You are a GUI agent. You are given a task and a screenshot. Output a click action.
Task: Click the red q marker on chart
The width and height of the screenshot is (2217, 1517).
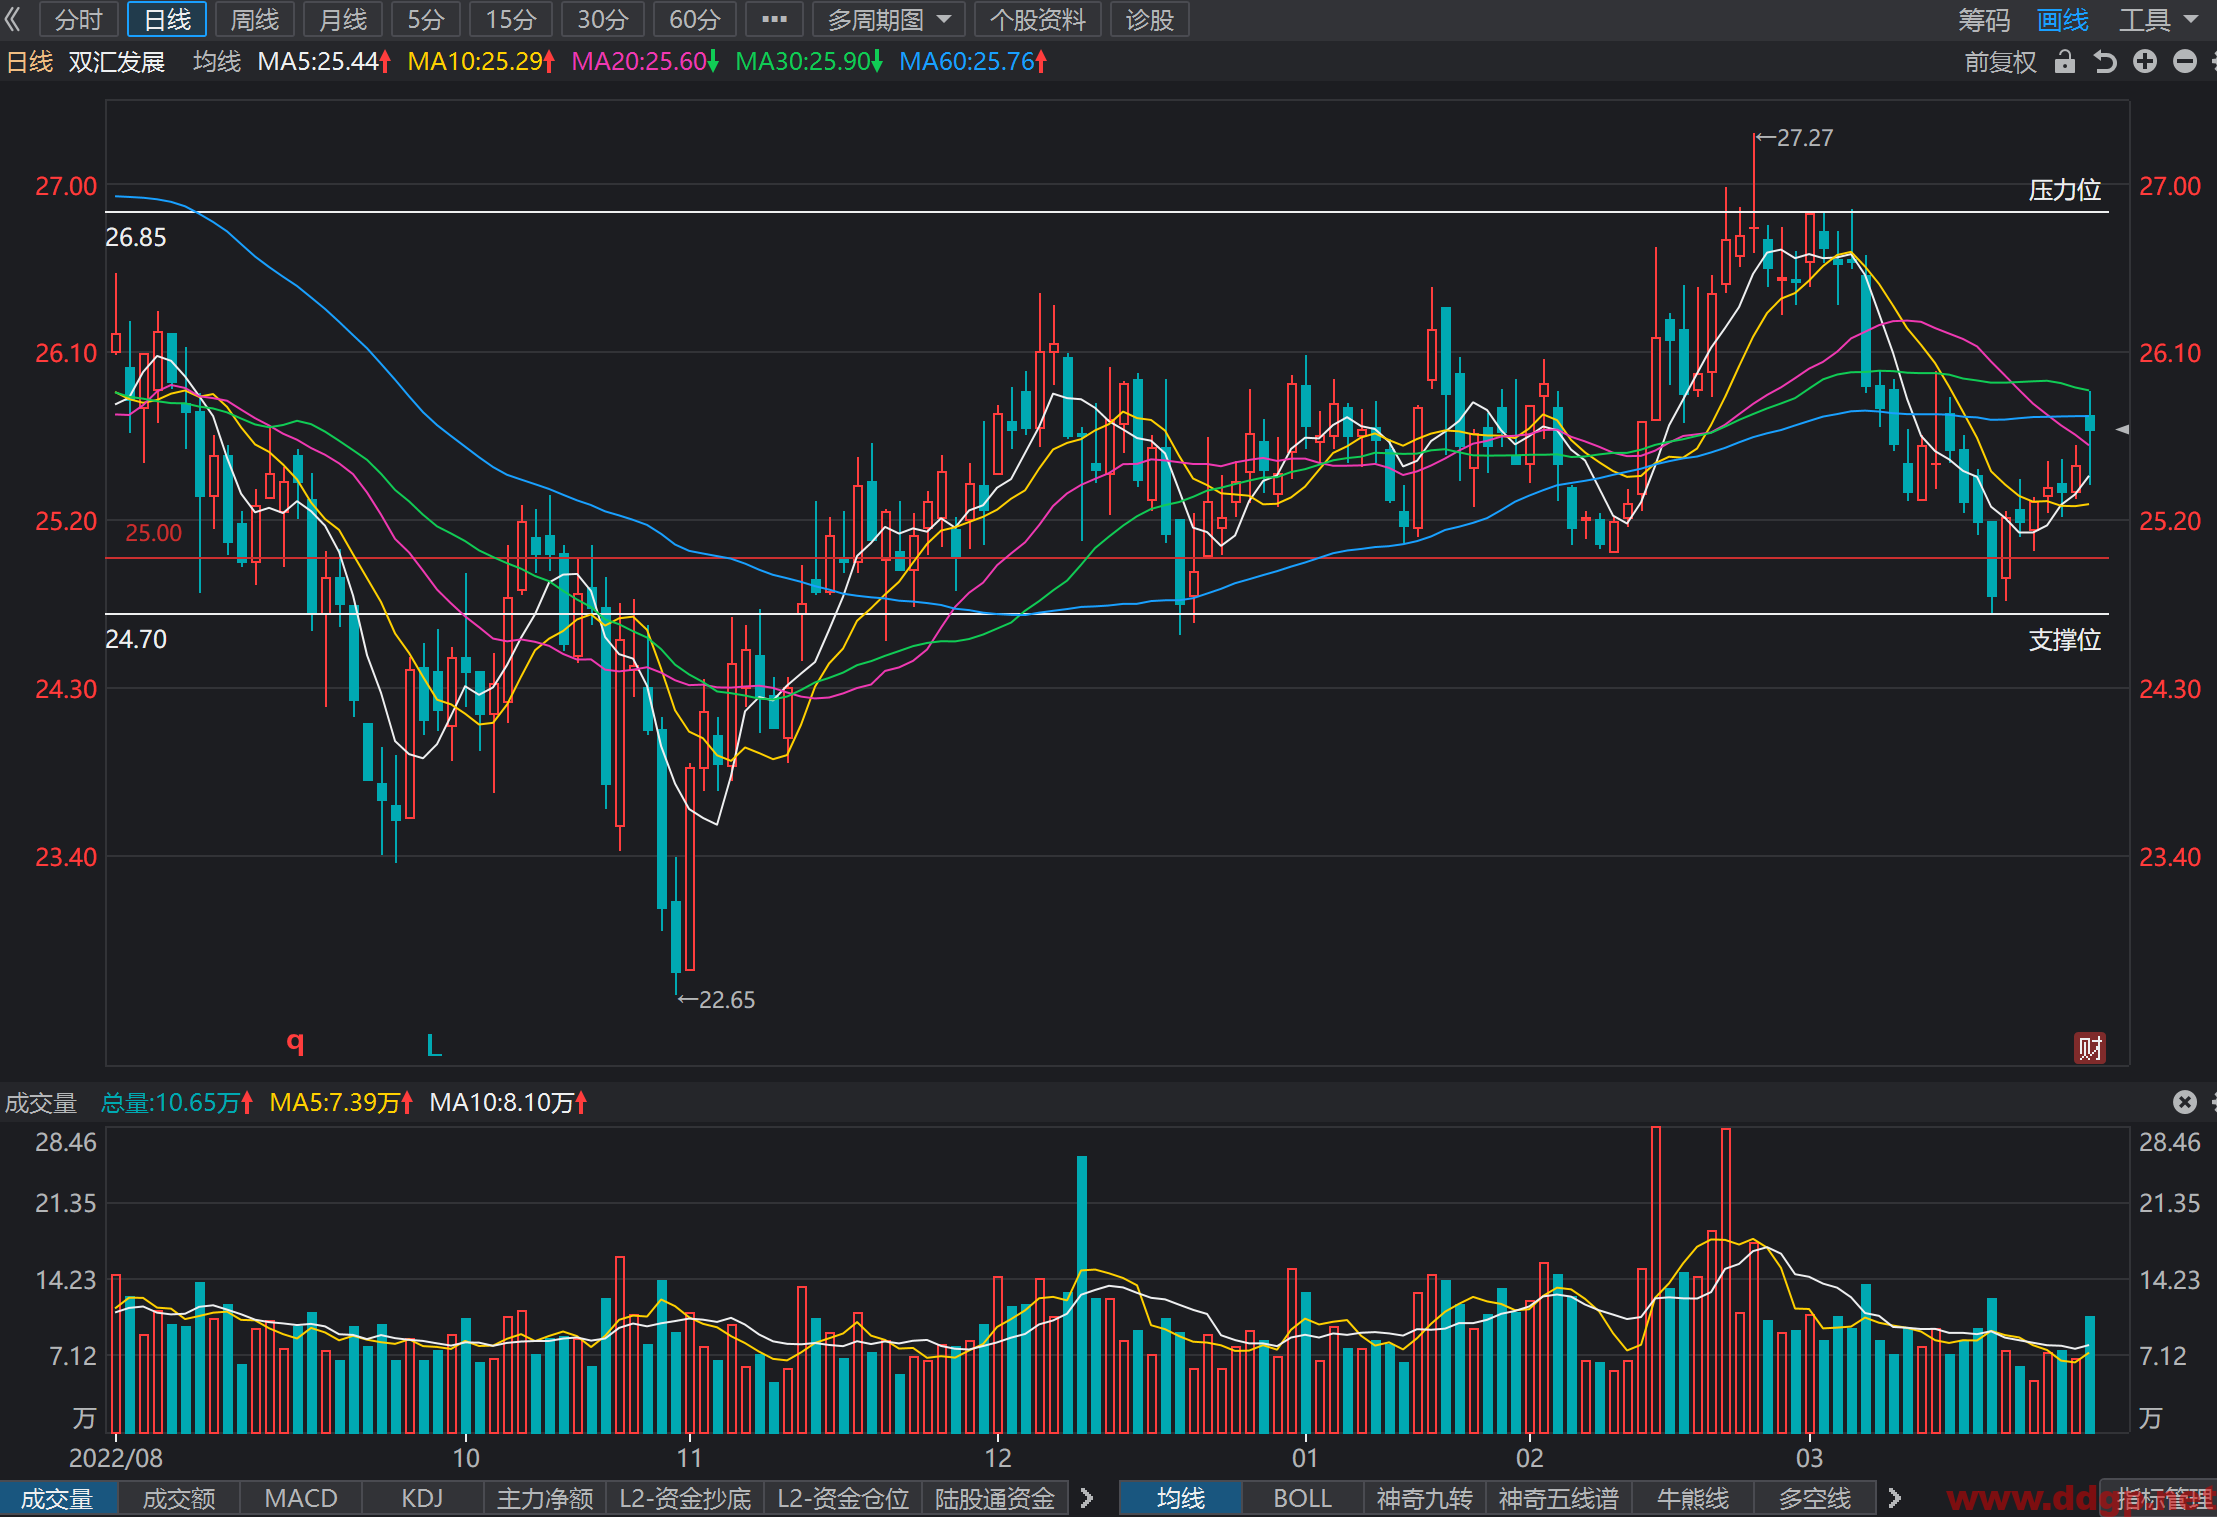(x=295, y=1043)
